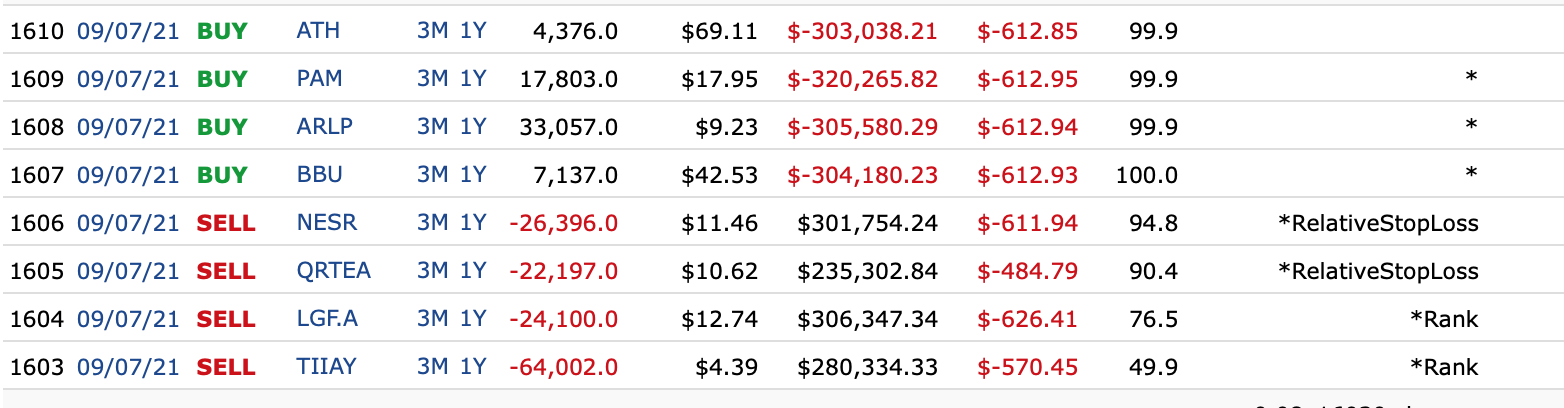
Task: Open the BBU ticker link
Action: [x=320, y=175]
